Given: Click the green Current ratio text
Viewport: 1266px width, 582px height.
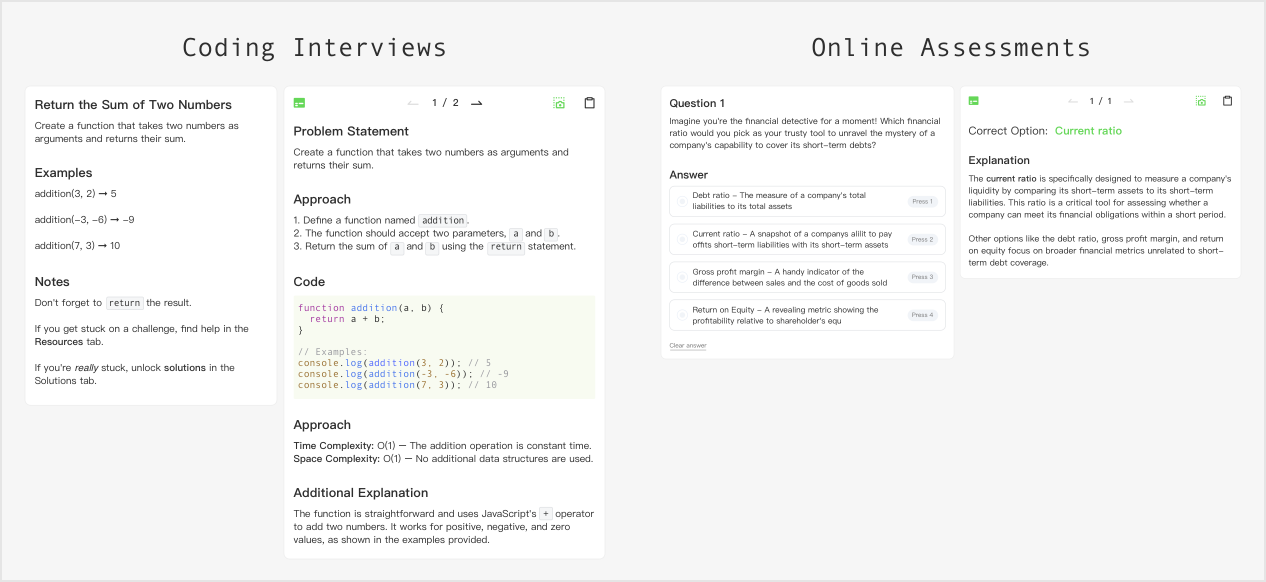Looking at the screenshot, I should (1086, 130).
